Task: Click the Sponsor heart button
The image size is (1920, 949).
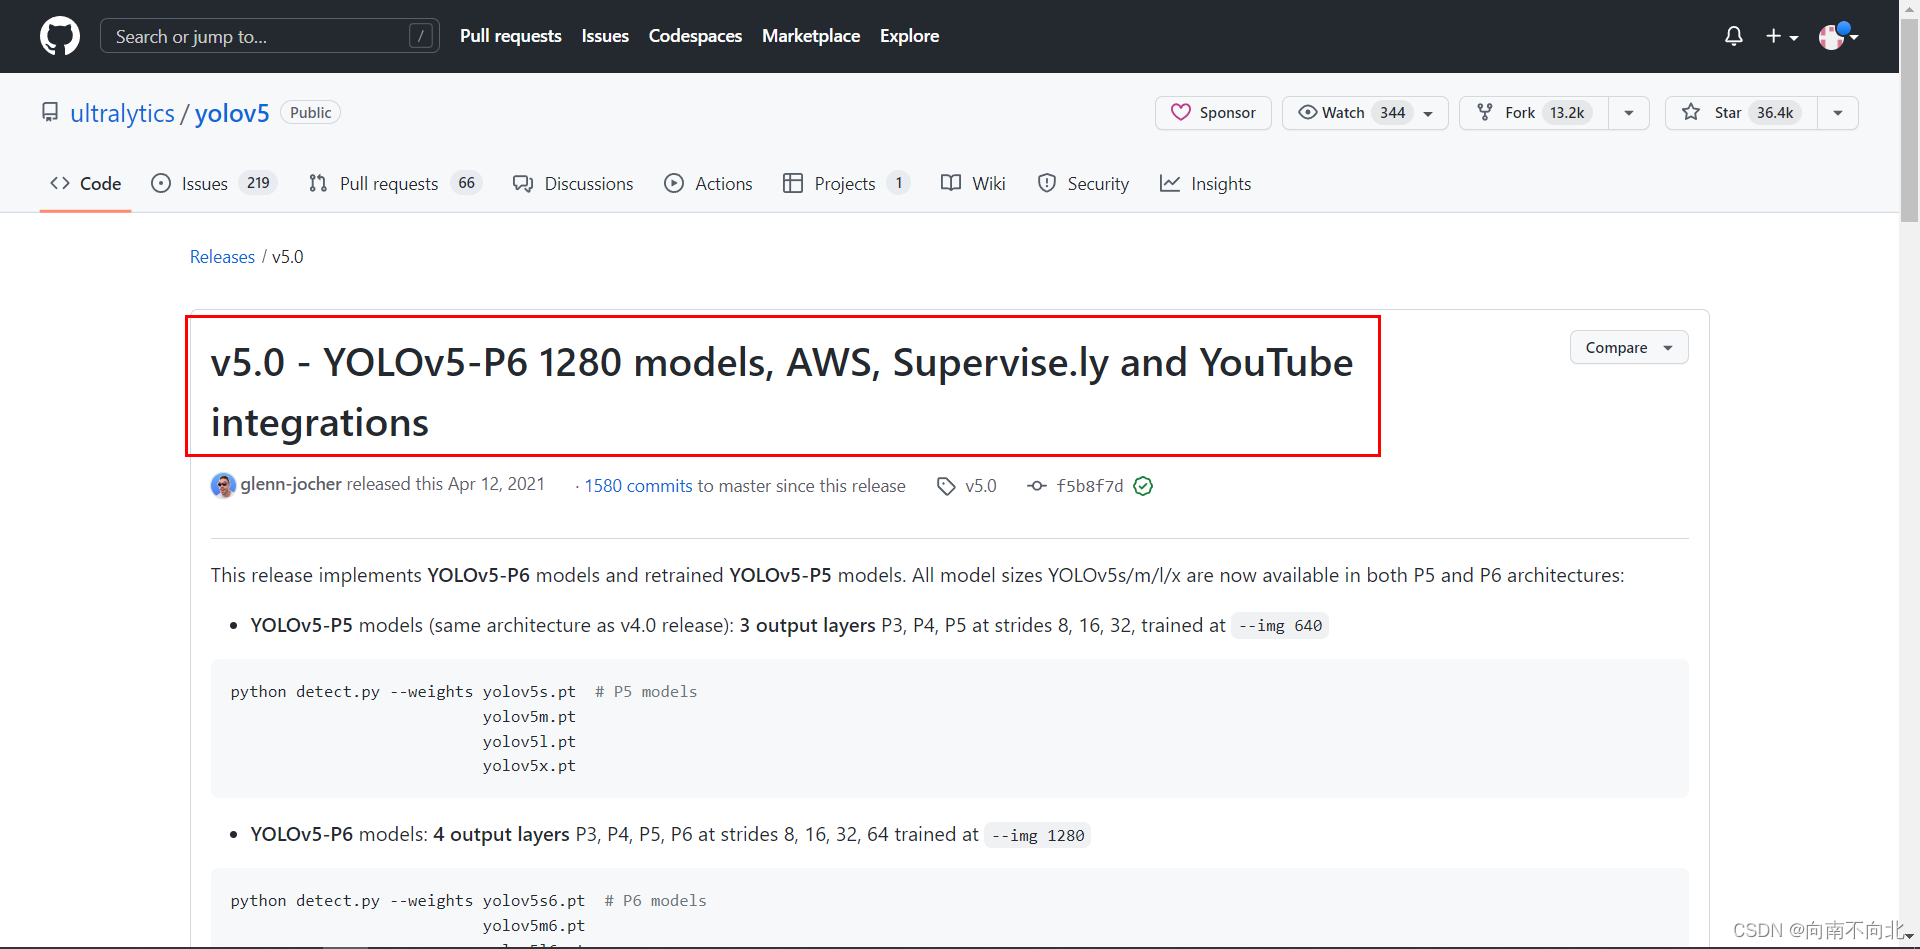Action: (x=1213, y=113)
